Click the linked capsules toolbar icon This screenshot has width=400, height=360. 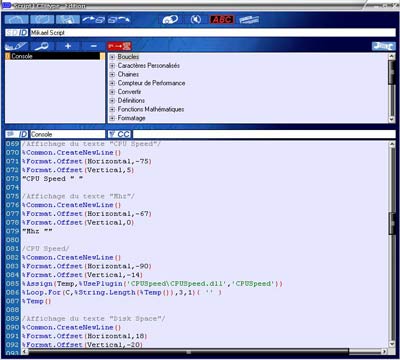(170, 20)
